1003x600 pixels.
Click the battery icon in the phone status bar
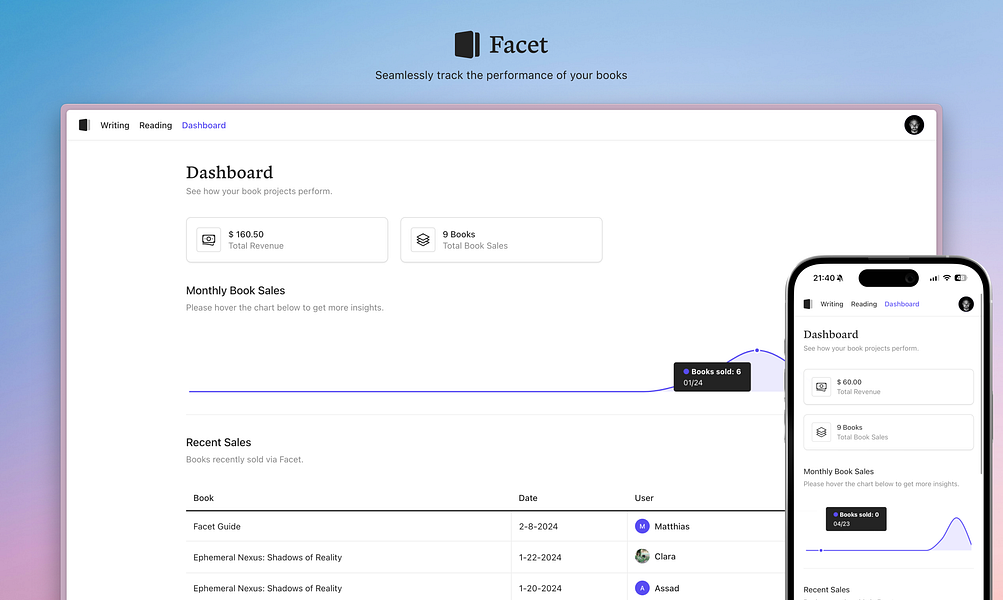pyautogui.click(x=960, y=278)
